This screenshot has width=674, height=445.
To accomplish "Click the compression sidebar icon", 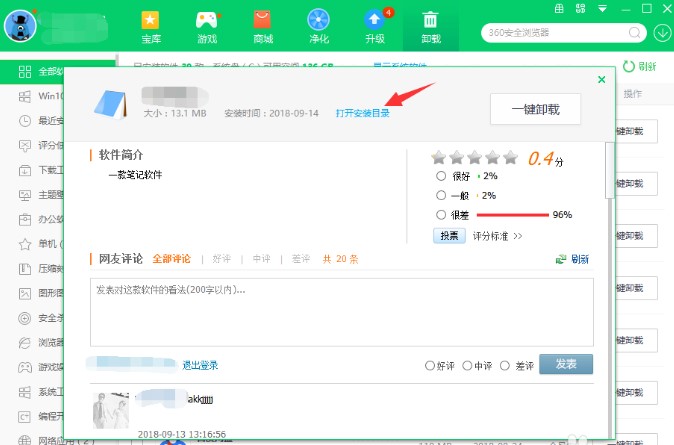I will click(25, 269).
